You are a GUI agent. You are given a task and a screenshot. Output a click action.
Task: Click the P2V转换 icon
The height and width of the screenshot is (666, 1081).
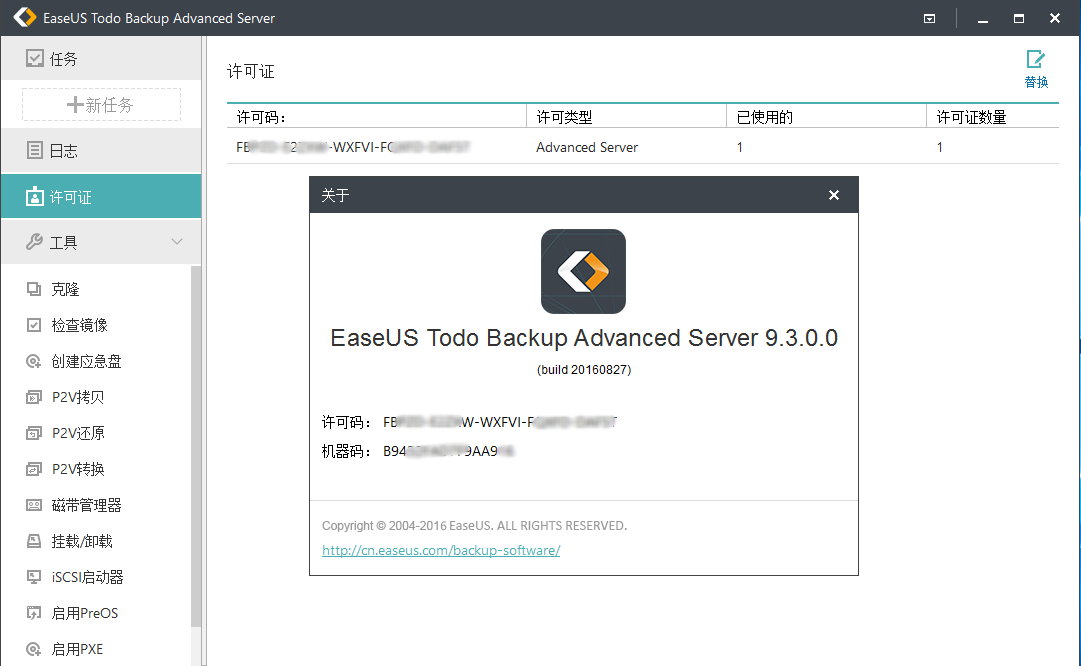(34, 469)
